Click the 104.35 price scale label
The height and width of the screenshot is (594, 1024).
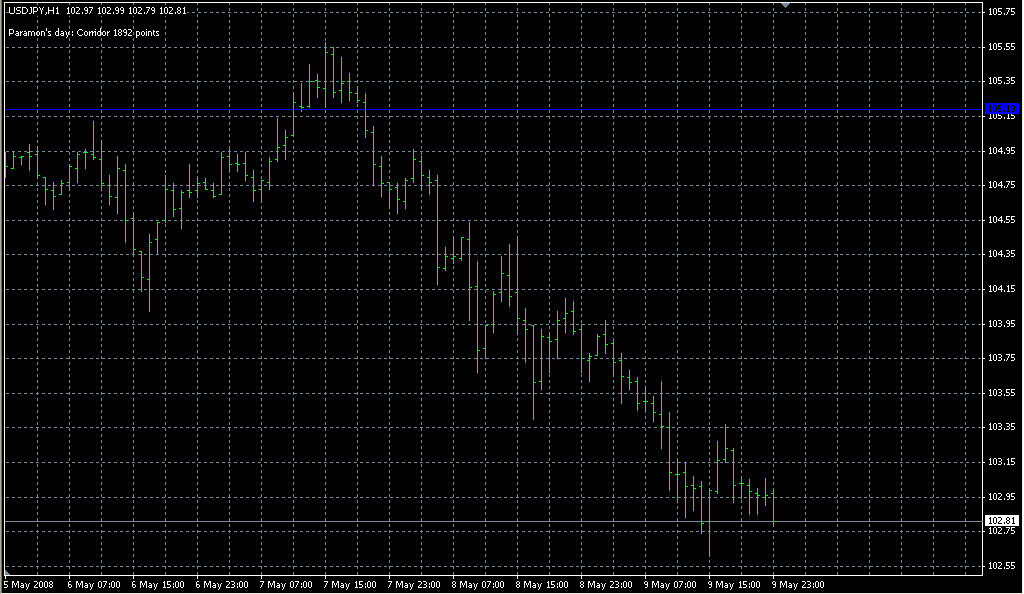[1001, 254]
